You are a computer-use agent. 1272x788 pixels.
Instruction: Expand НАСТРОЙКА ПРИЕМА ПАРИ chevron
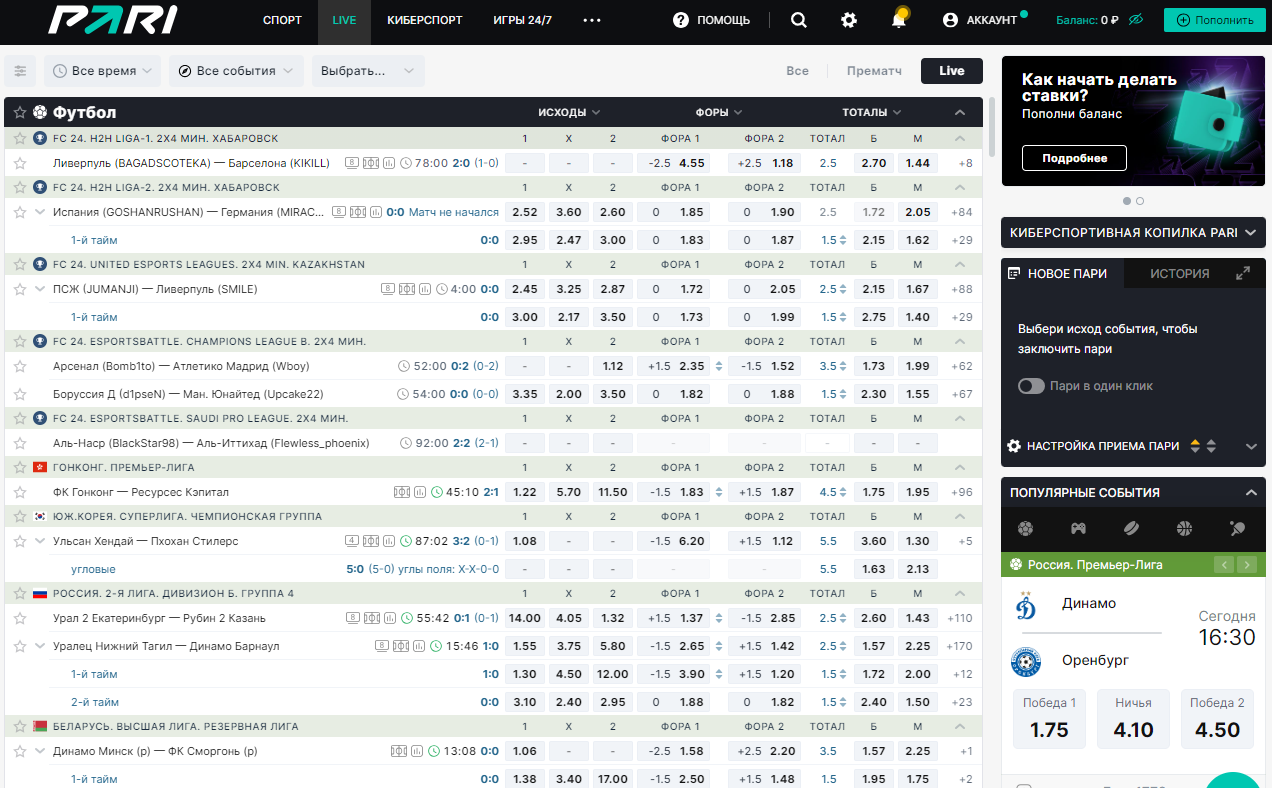click(1250, 446)
